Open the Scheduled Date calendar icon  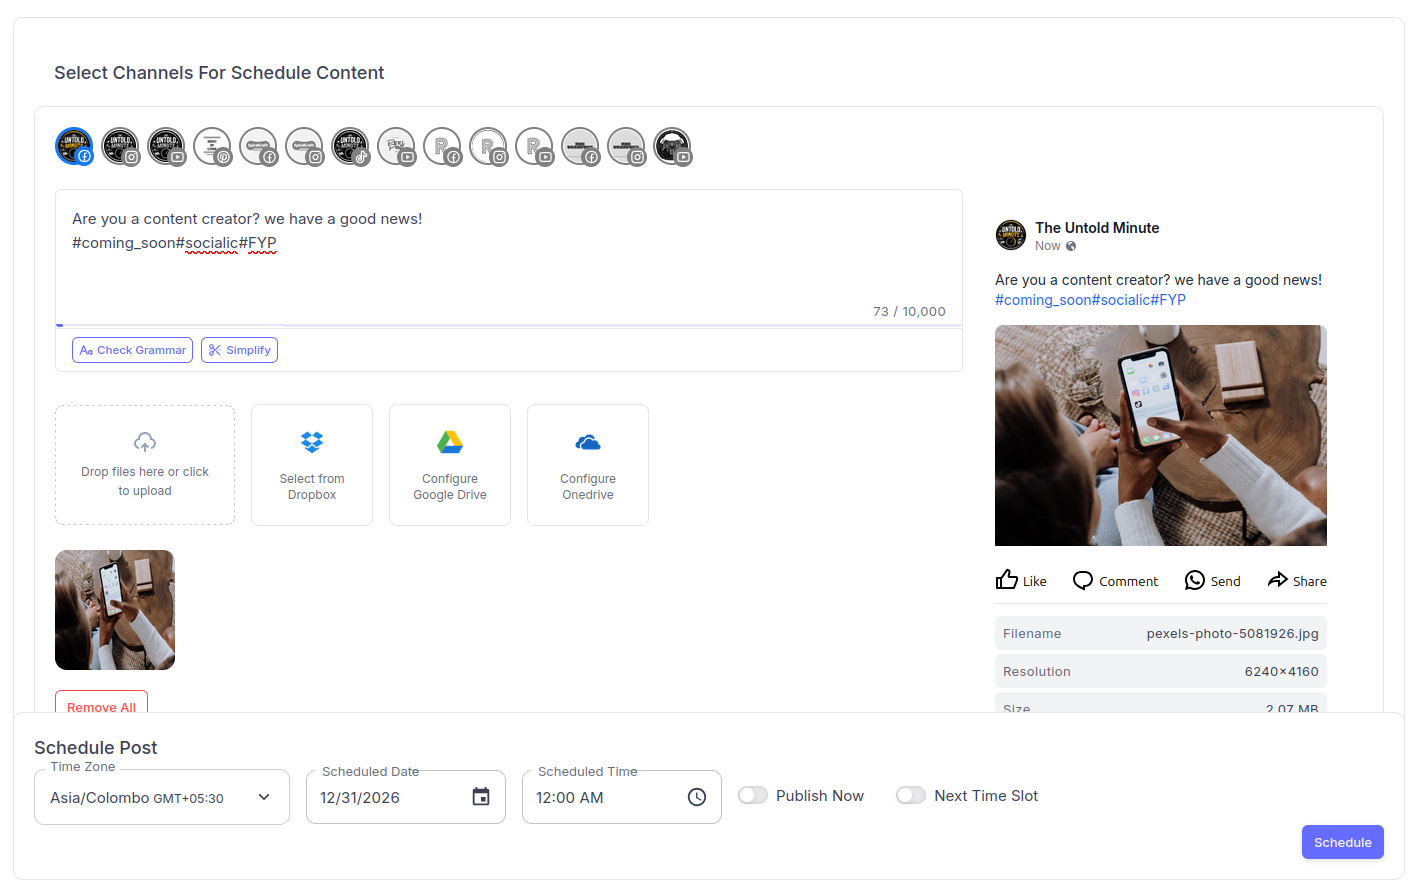click(481, 797)
